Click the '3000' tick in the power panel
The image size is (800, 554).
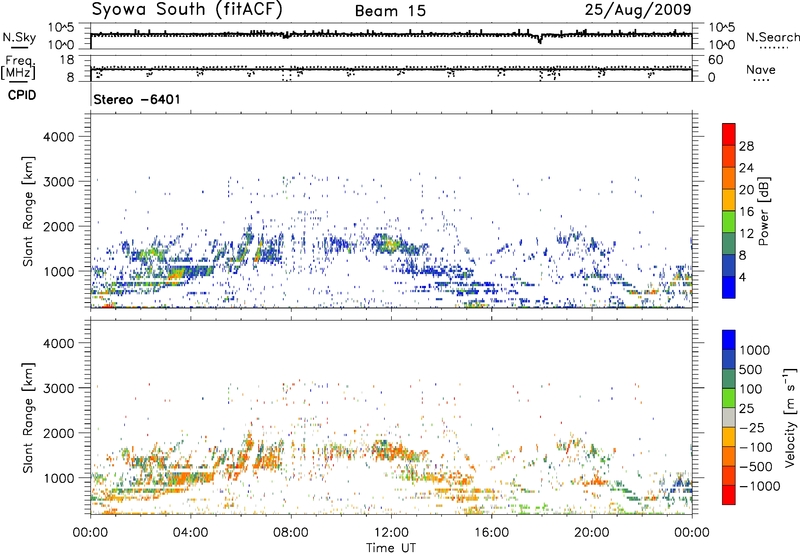(x=59, y=182)
